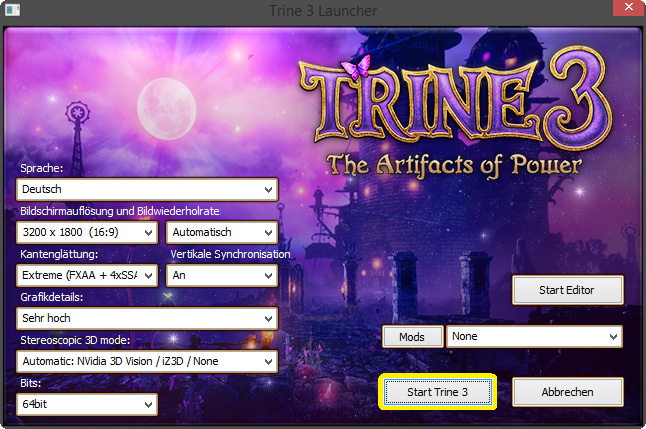Open the Stereoscopic 3D mode dropdown
The height and width of the screenshot is (429, 646).
click(147, 361)
